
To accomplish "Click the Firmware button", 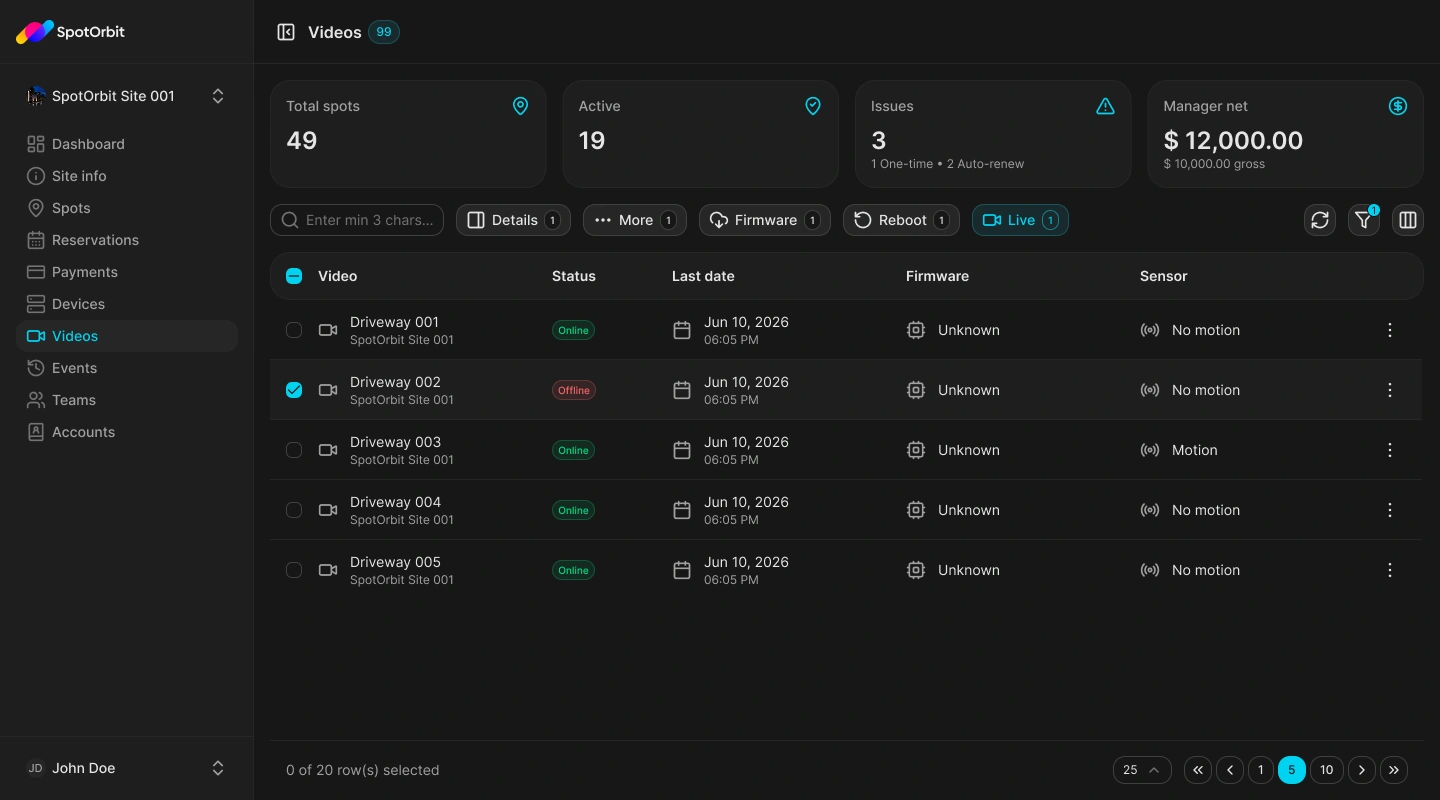I will pyautogui.click(x=765, y=220).
